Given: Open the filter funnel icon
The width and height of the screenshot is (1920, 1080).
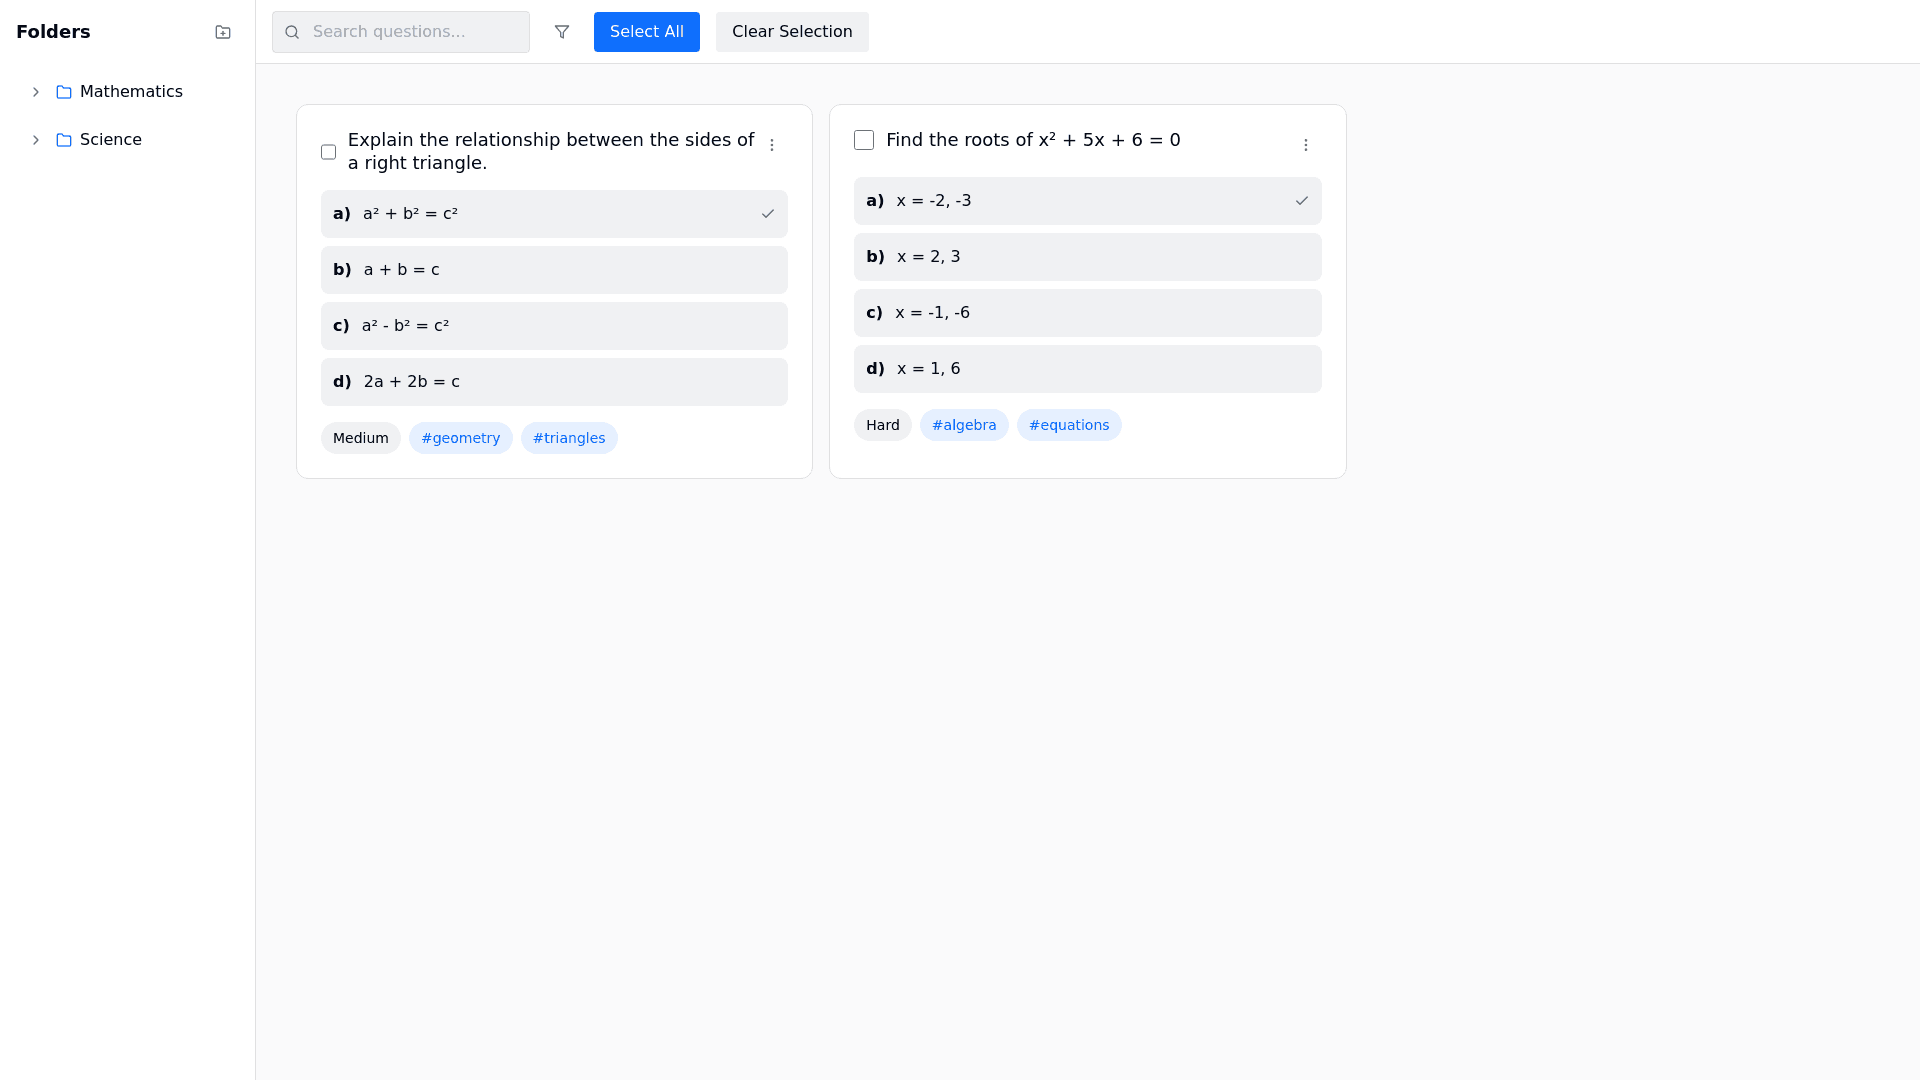Looking at the screenshot, I should [562, 32].
